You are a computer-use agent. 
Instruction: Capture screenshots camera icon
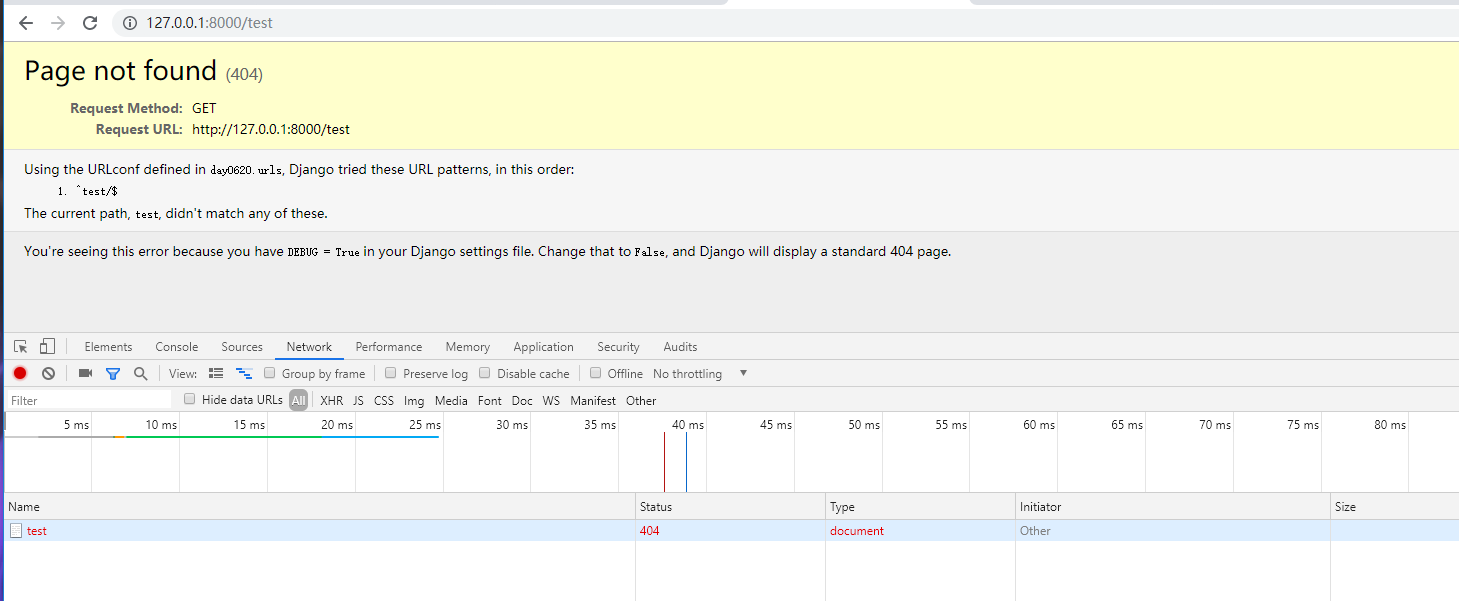[85, 373]
